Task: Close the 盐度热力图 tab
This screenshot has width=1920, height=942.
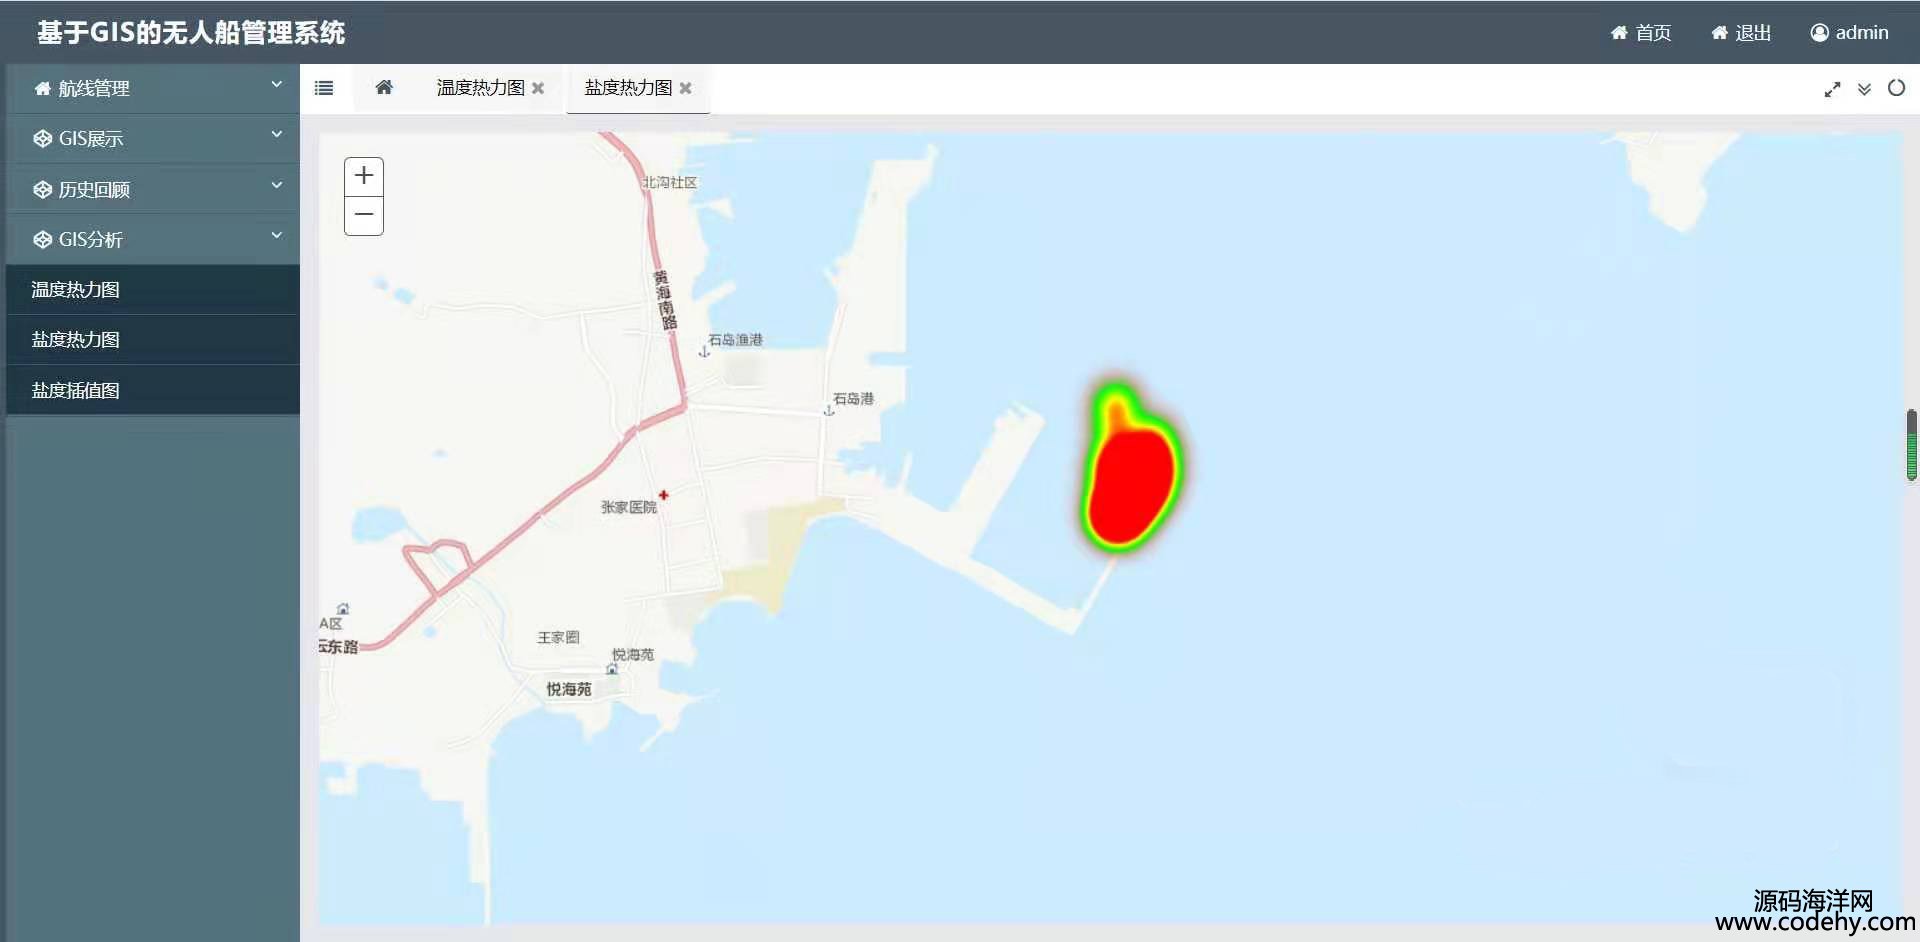Action: (x=686, y=88)
